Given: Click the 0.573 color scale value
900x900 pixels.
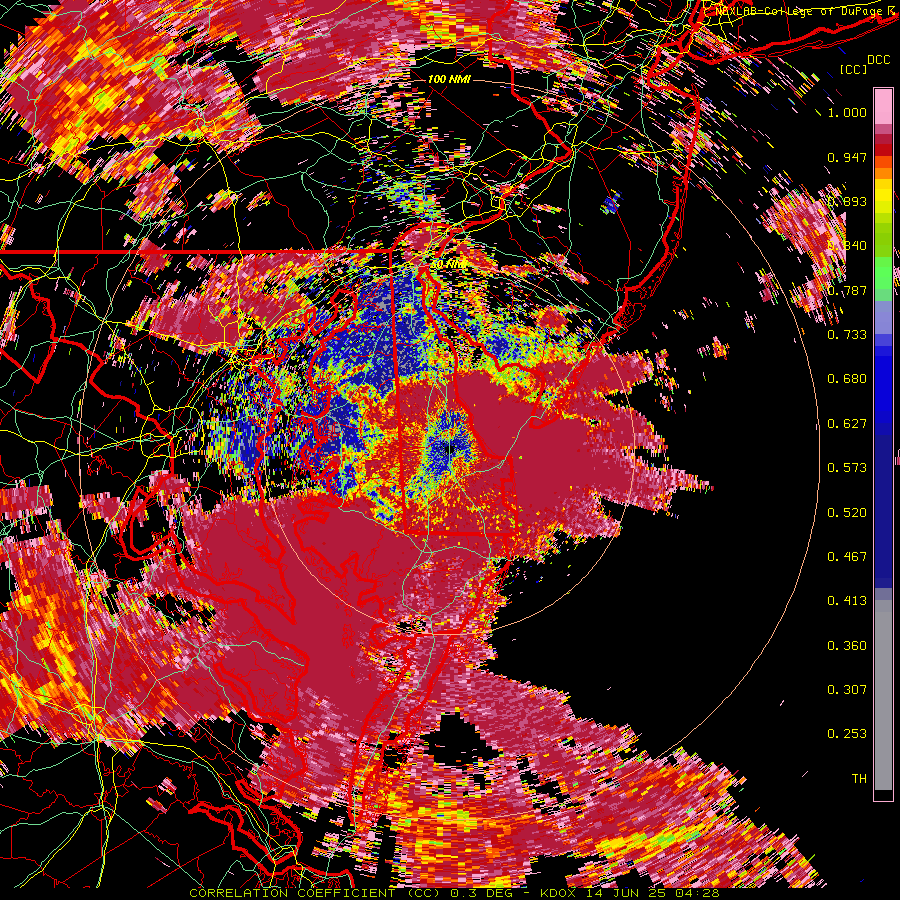Looking at the screenshot, I should (847, 468).
